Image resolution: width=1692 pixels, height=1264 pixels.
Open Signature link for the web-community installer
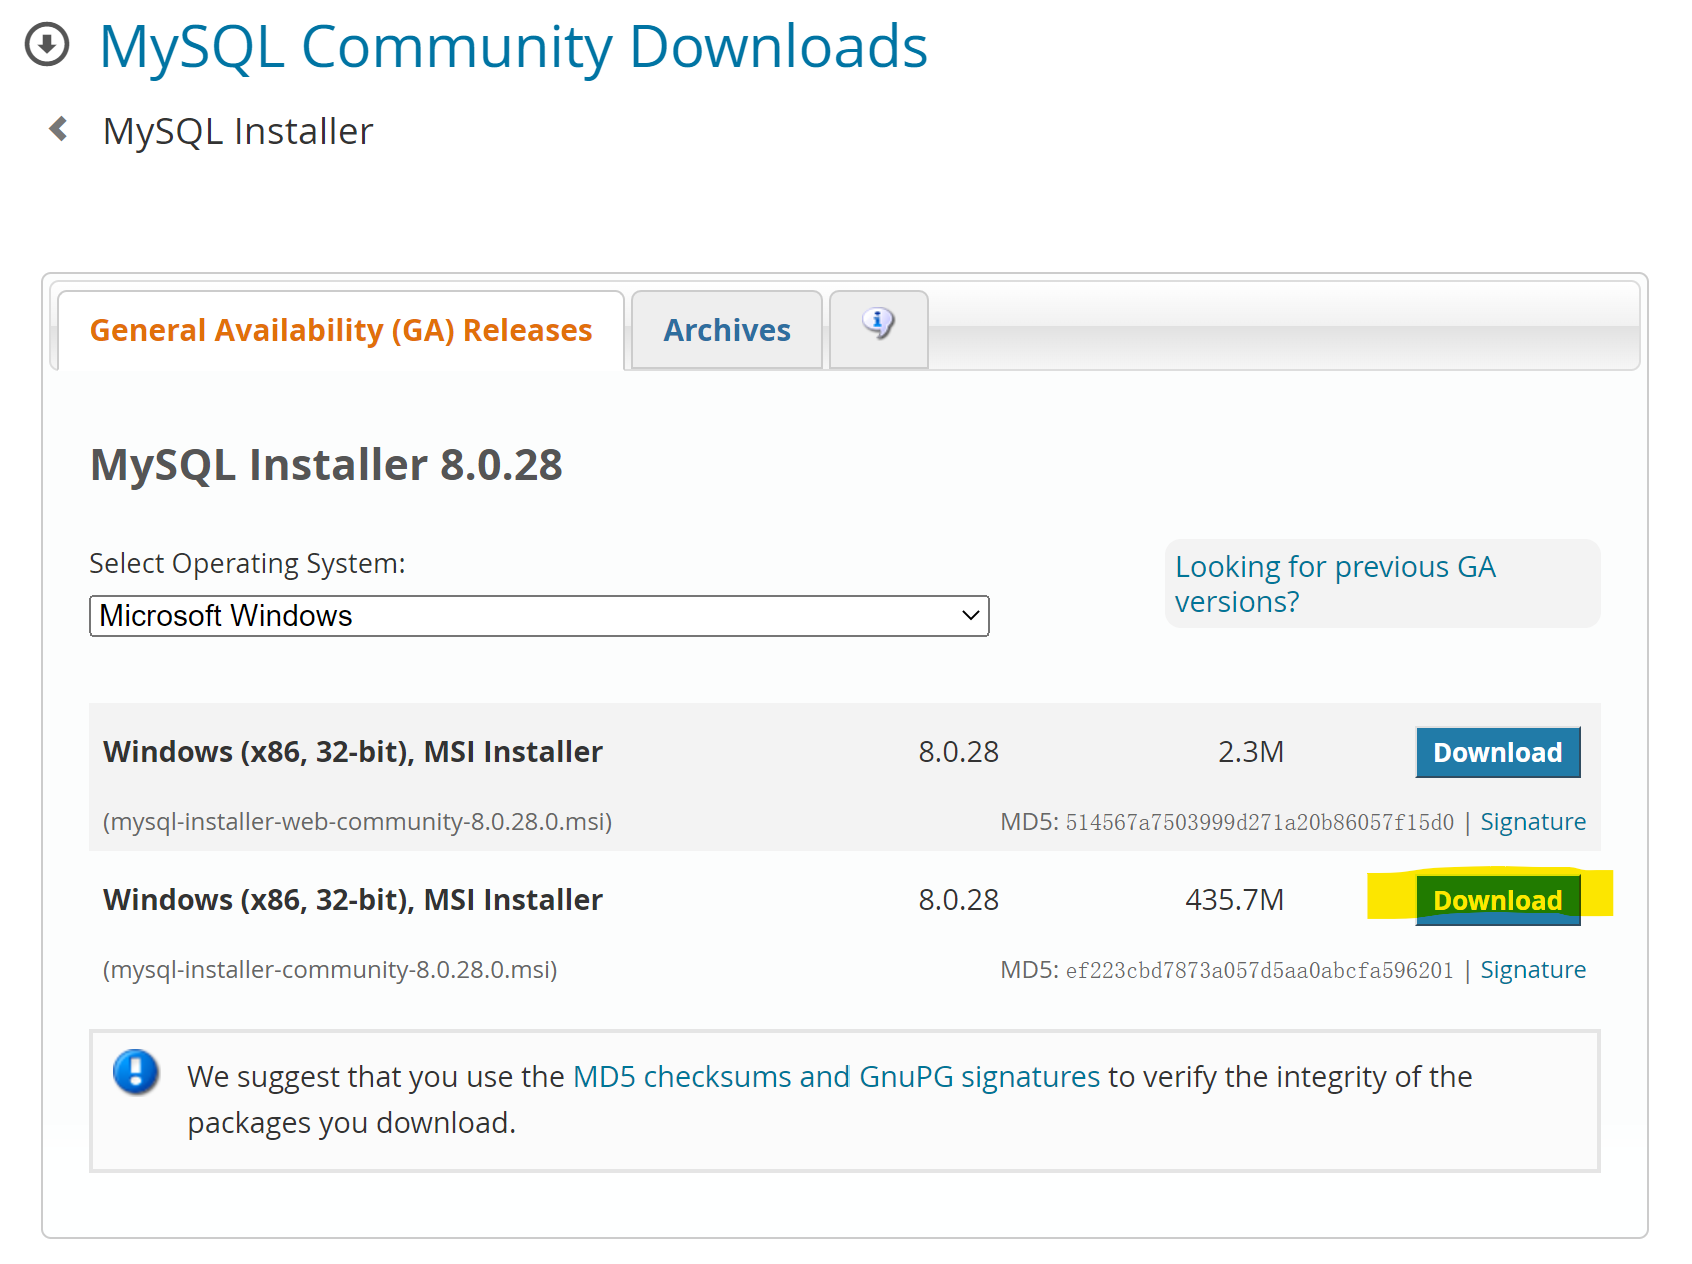(x=1532, y=822)
